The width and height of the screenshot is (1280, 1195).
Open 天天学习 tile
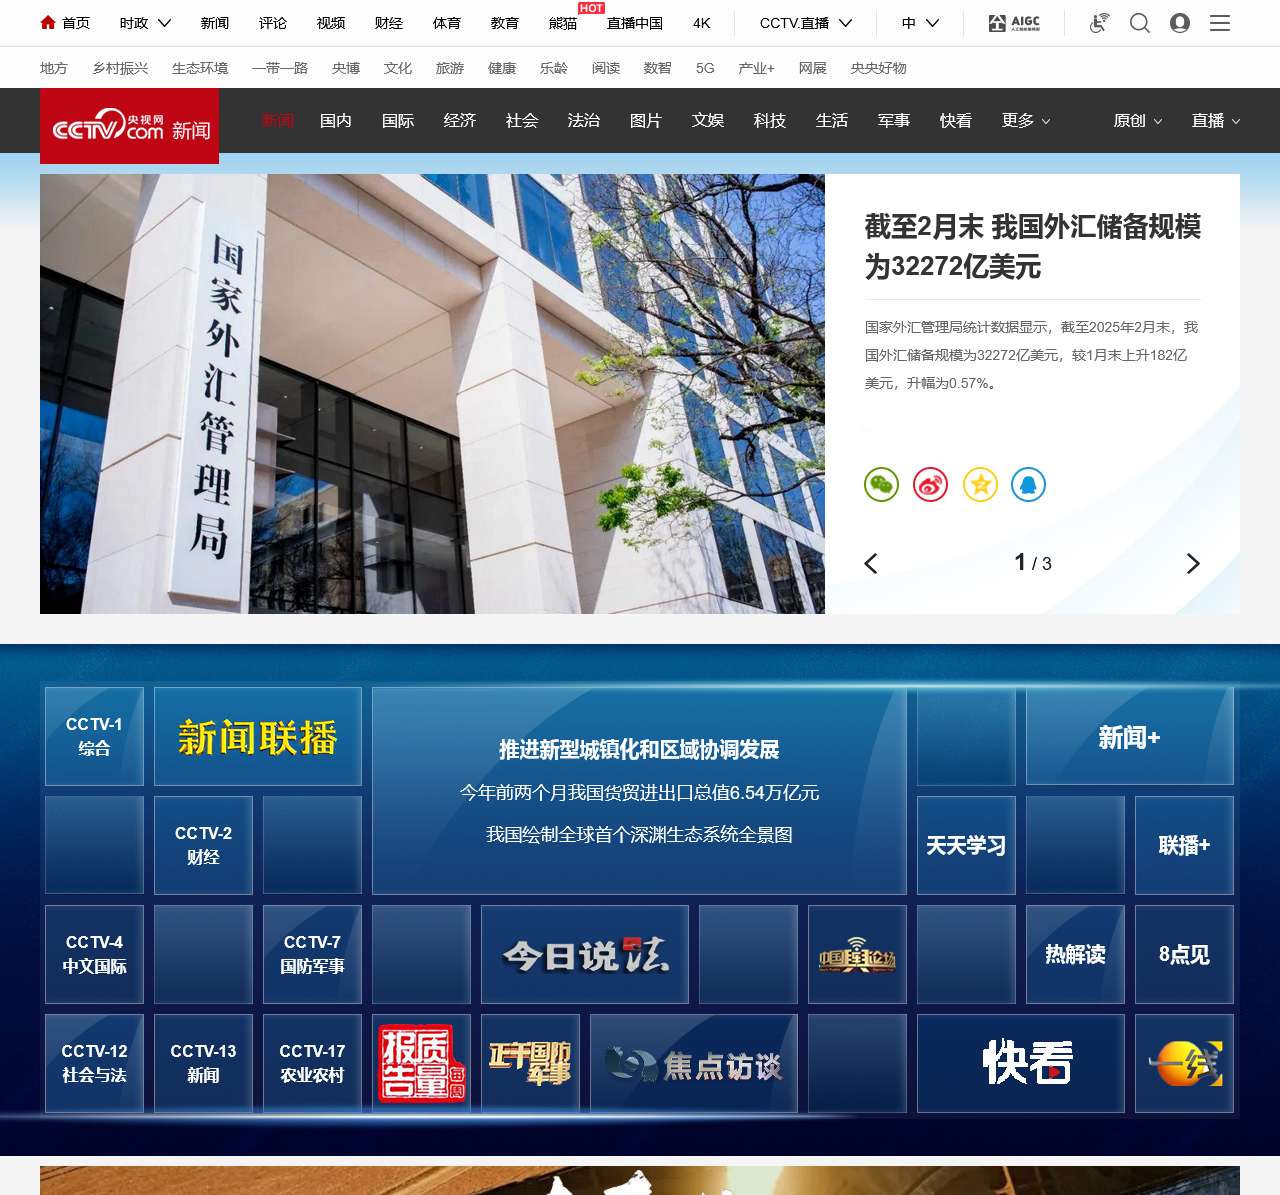pyautogui.click(x=966, y=846)
